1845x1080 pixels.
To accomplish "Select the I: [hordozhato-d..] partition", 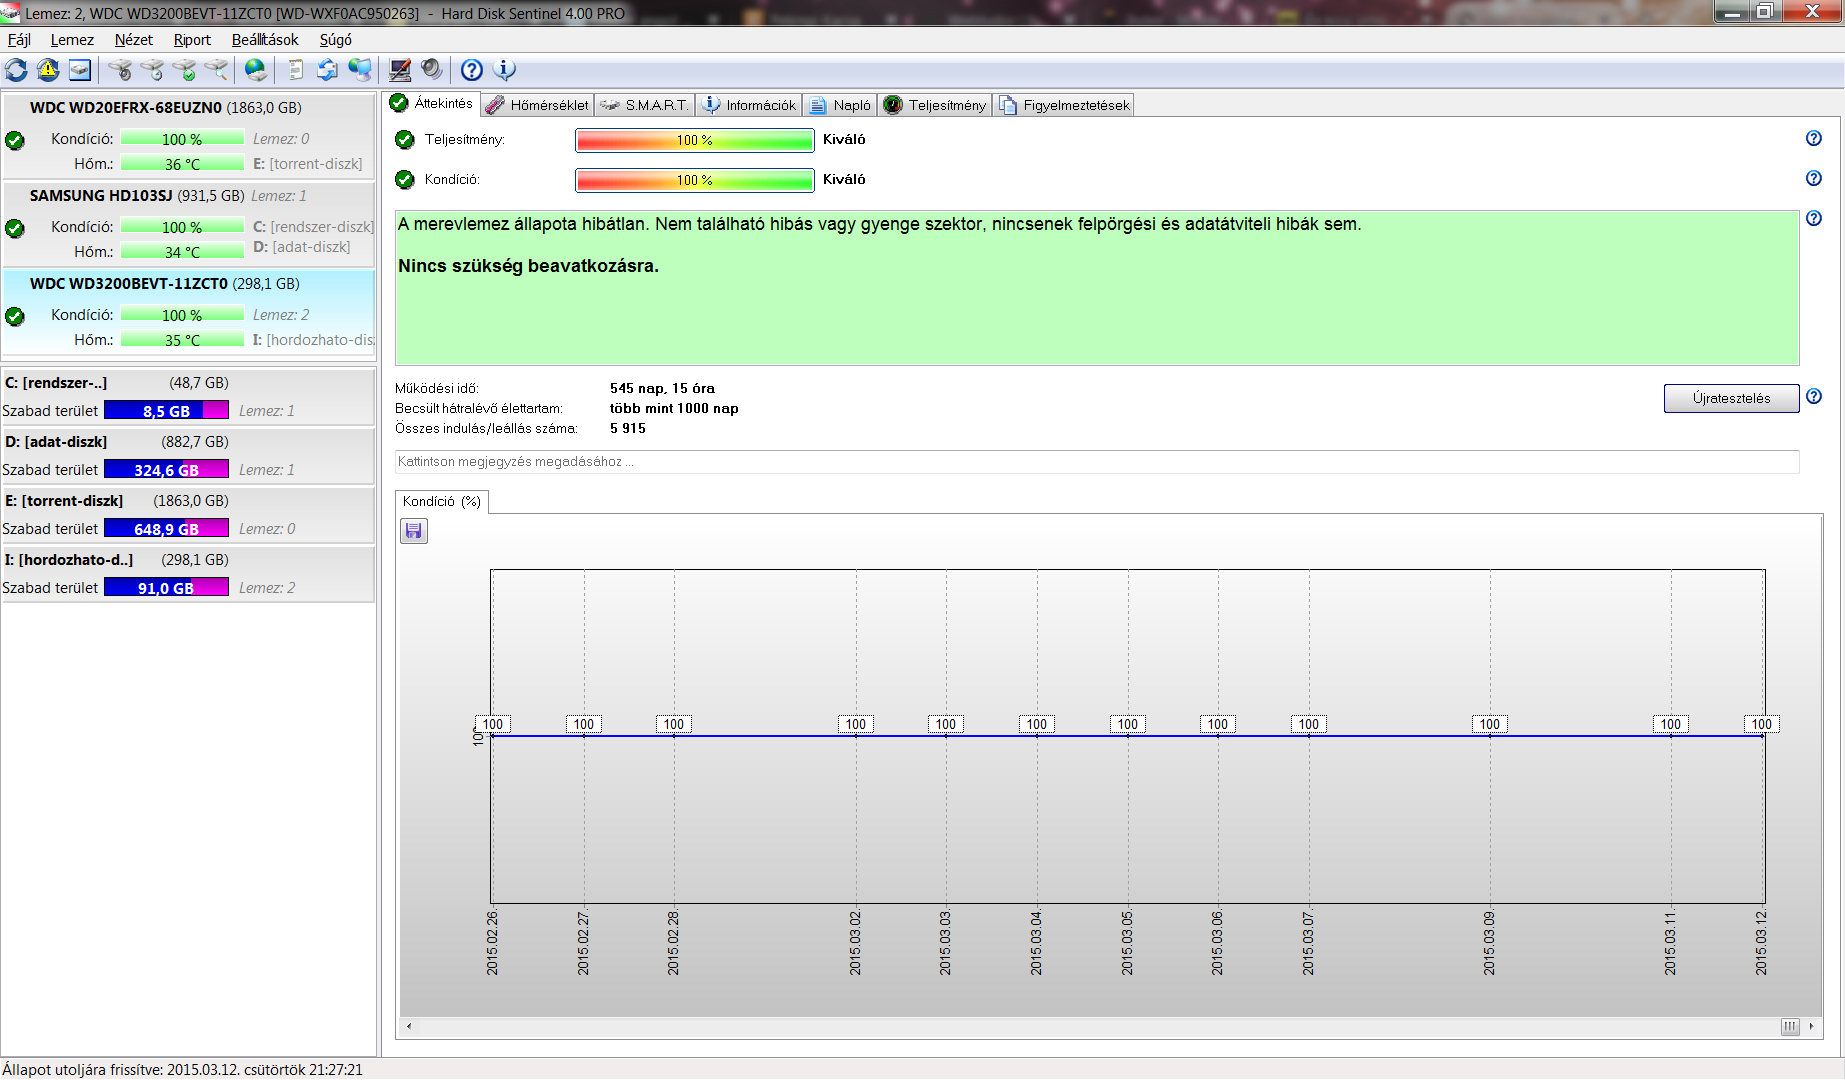I will pos(188,574).
